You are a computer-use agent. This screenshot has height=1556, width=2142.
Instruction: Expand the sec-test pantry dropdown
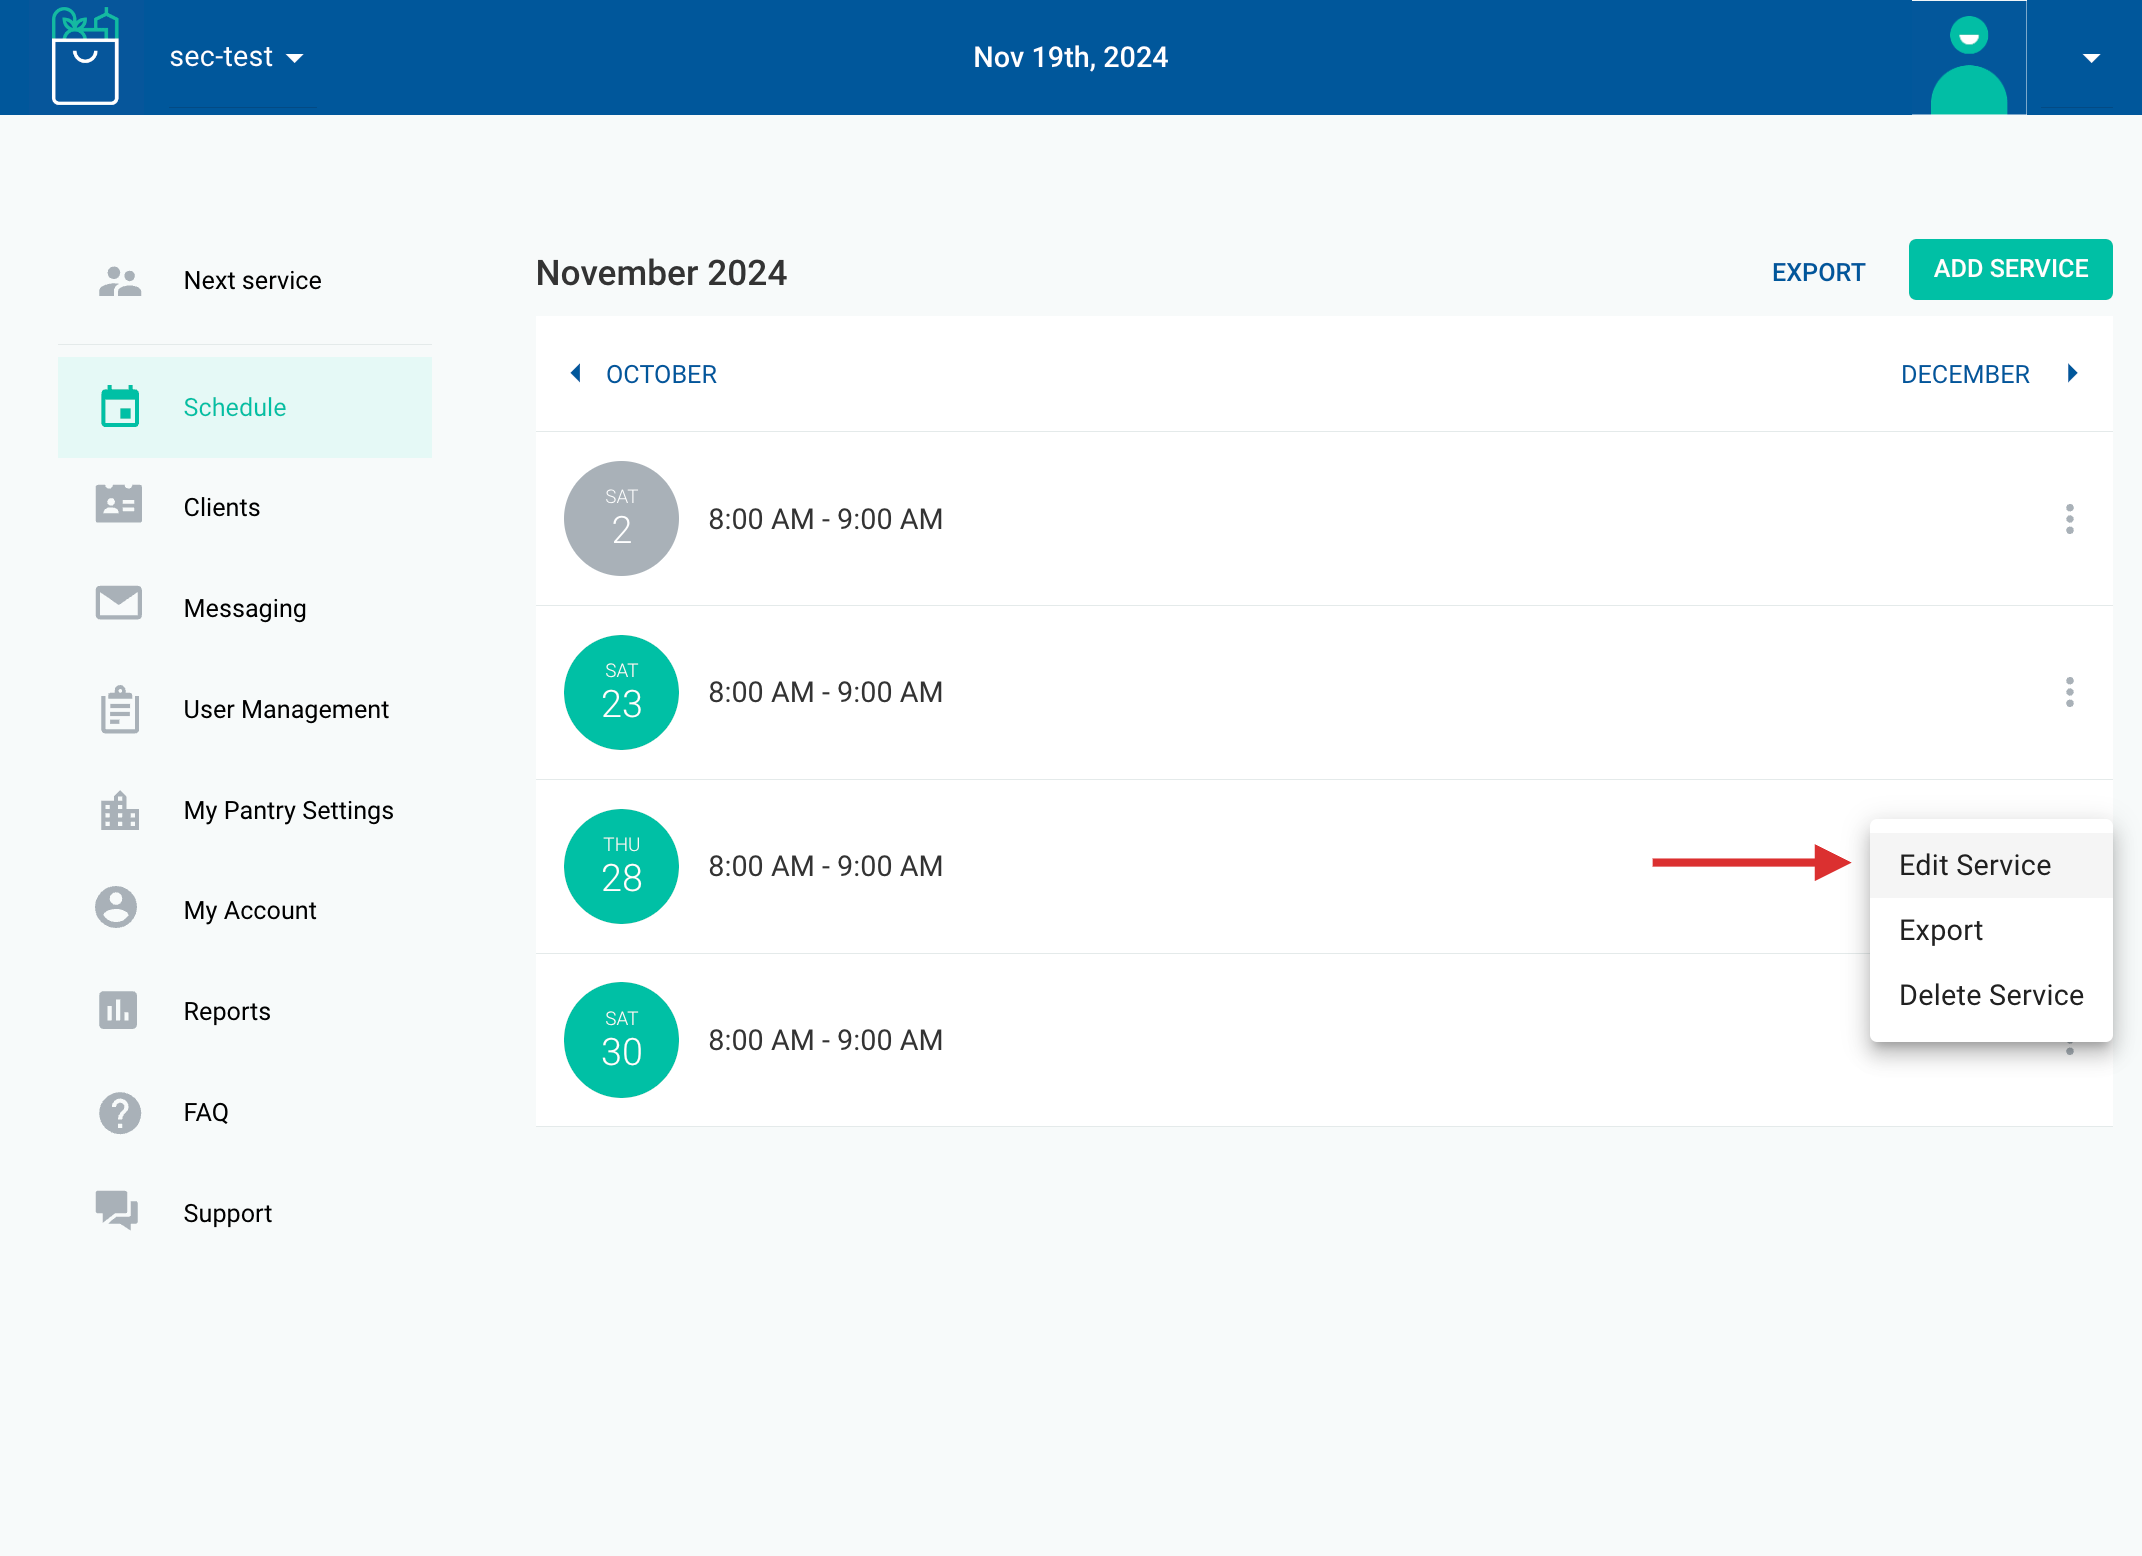236,57
